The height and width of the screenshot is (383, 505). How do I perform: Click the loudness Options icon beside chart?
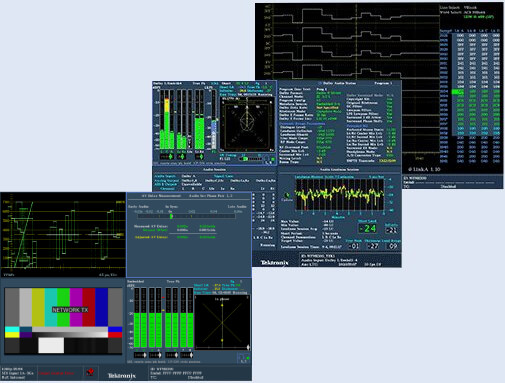click(x=287, y=197)
